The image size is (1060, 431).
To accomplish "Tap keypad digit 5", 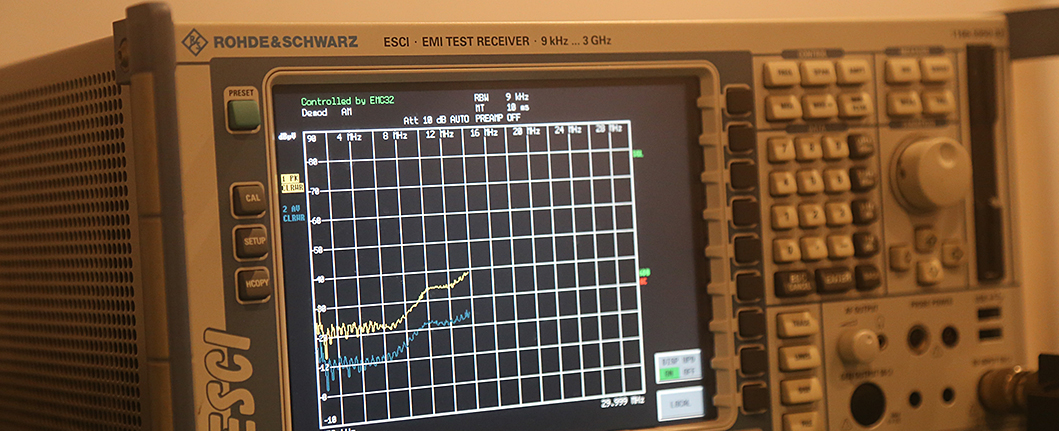I will (x=811, y=181).
